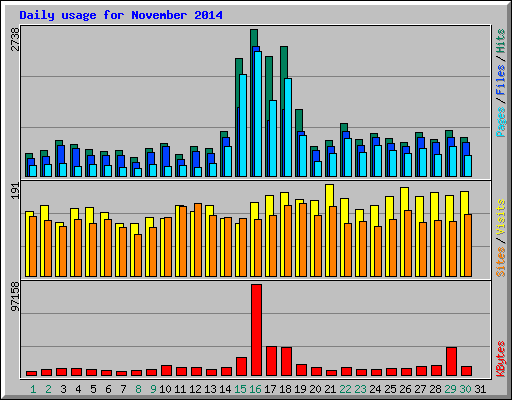Select day 28 on the date axis

tap(435, 389)
